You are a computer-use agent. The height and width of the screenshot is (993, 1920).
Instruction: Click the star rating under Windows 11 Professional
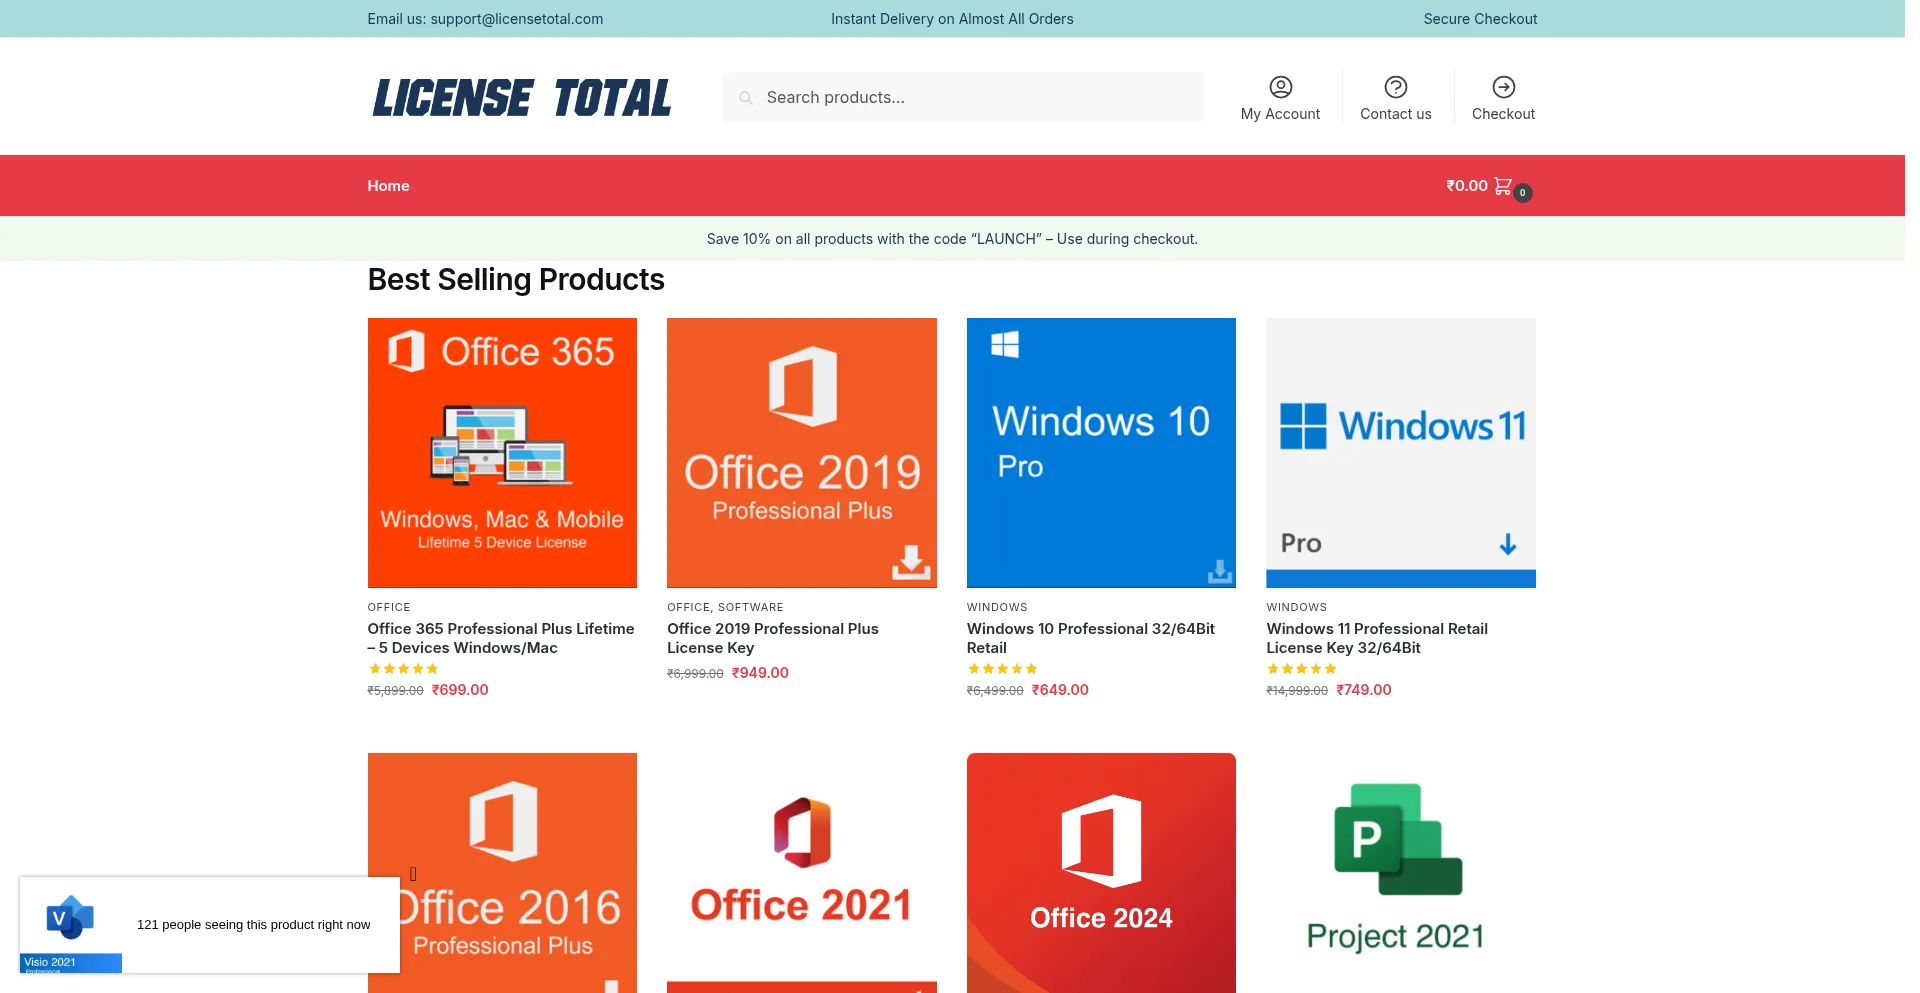pyautogui.click(x=1301, y=669)
